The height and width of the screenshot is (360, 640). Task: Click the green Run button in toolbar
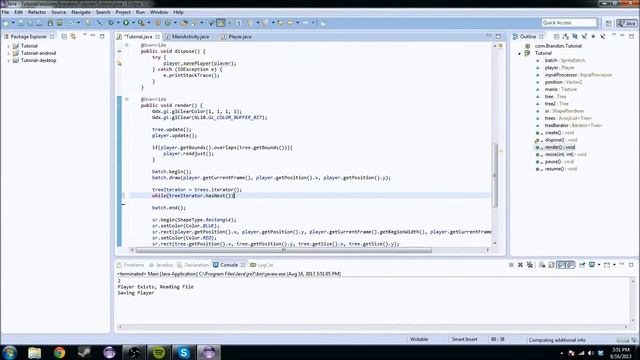tap(126, 23)
